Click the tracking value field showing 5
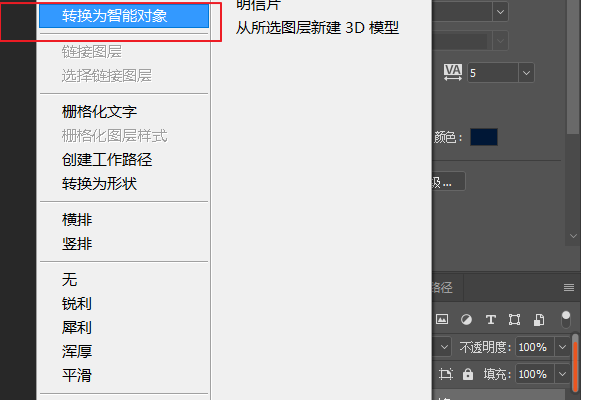Screen dimensions: 600x400 pos(493,73)
